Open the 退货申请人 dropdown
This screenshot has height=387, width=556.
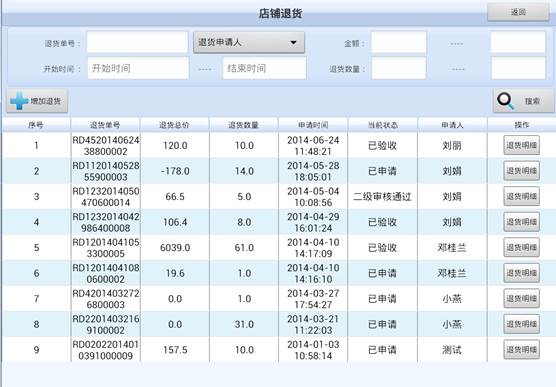point(249,43)
